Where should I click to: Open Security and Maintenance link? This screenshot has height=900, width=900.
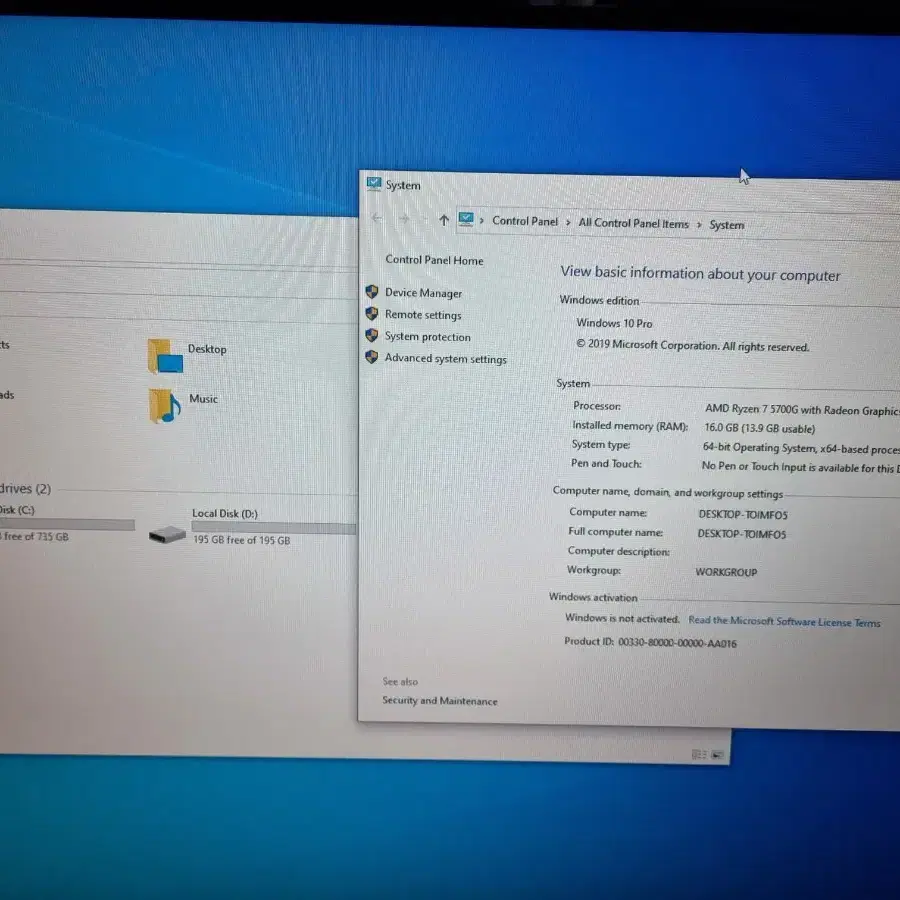(440, 701)
